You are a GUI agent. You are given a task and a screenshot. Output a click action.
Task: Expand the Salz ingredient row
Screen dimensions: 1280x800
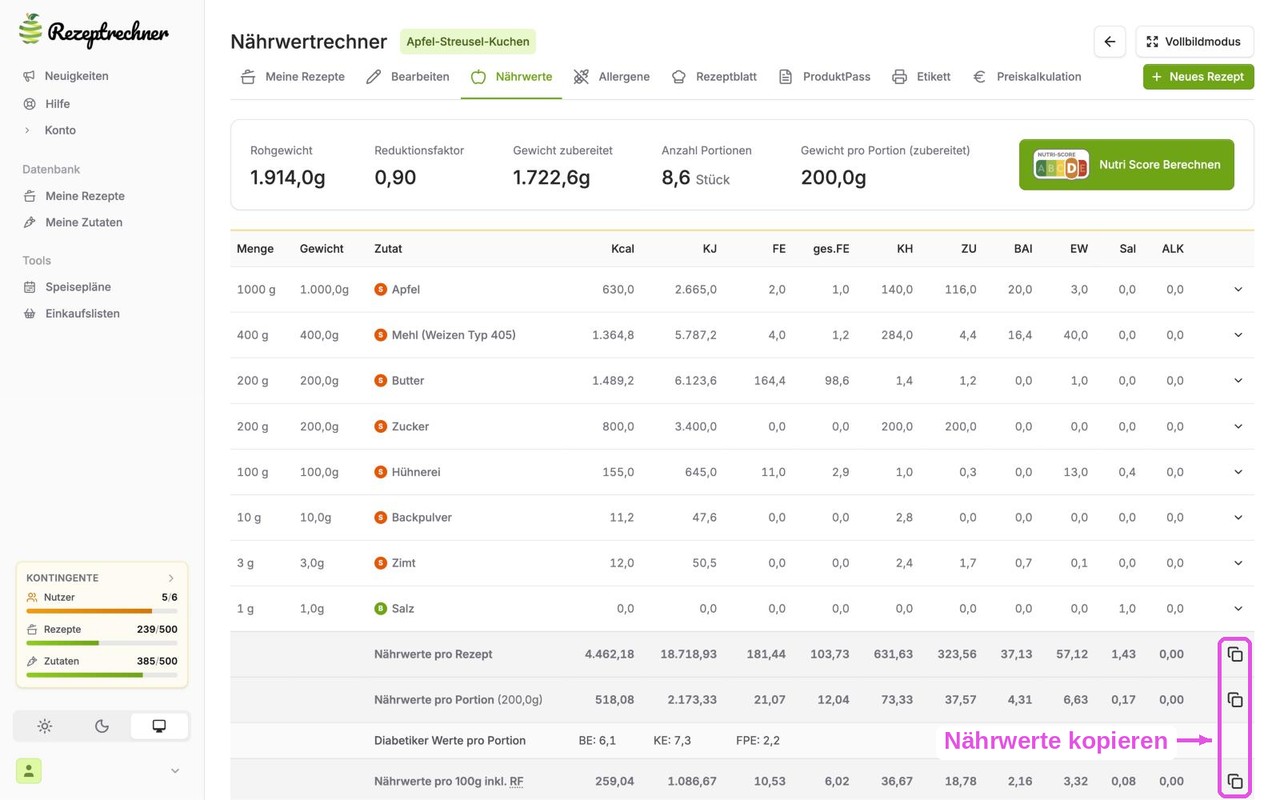click(1238, 608)
